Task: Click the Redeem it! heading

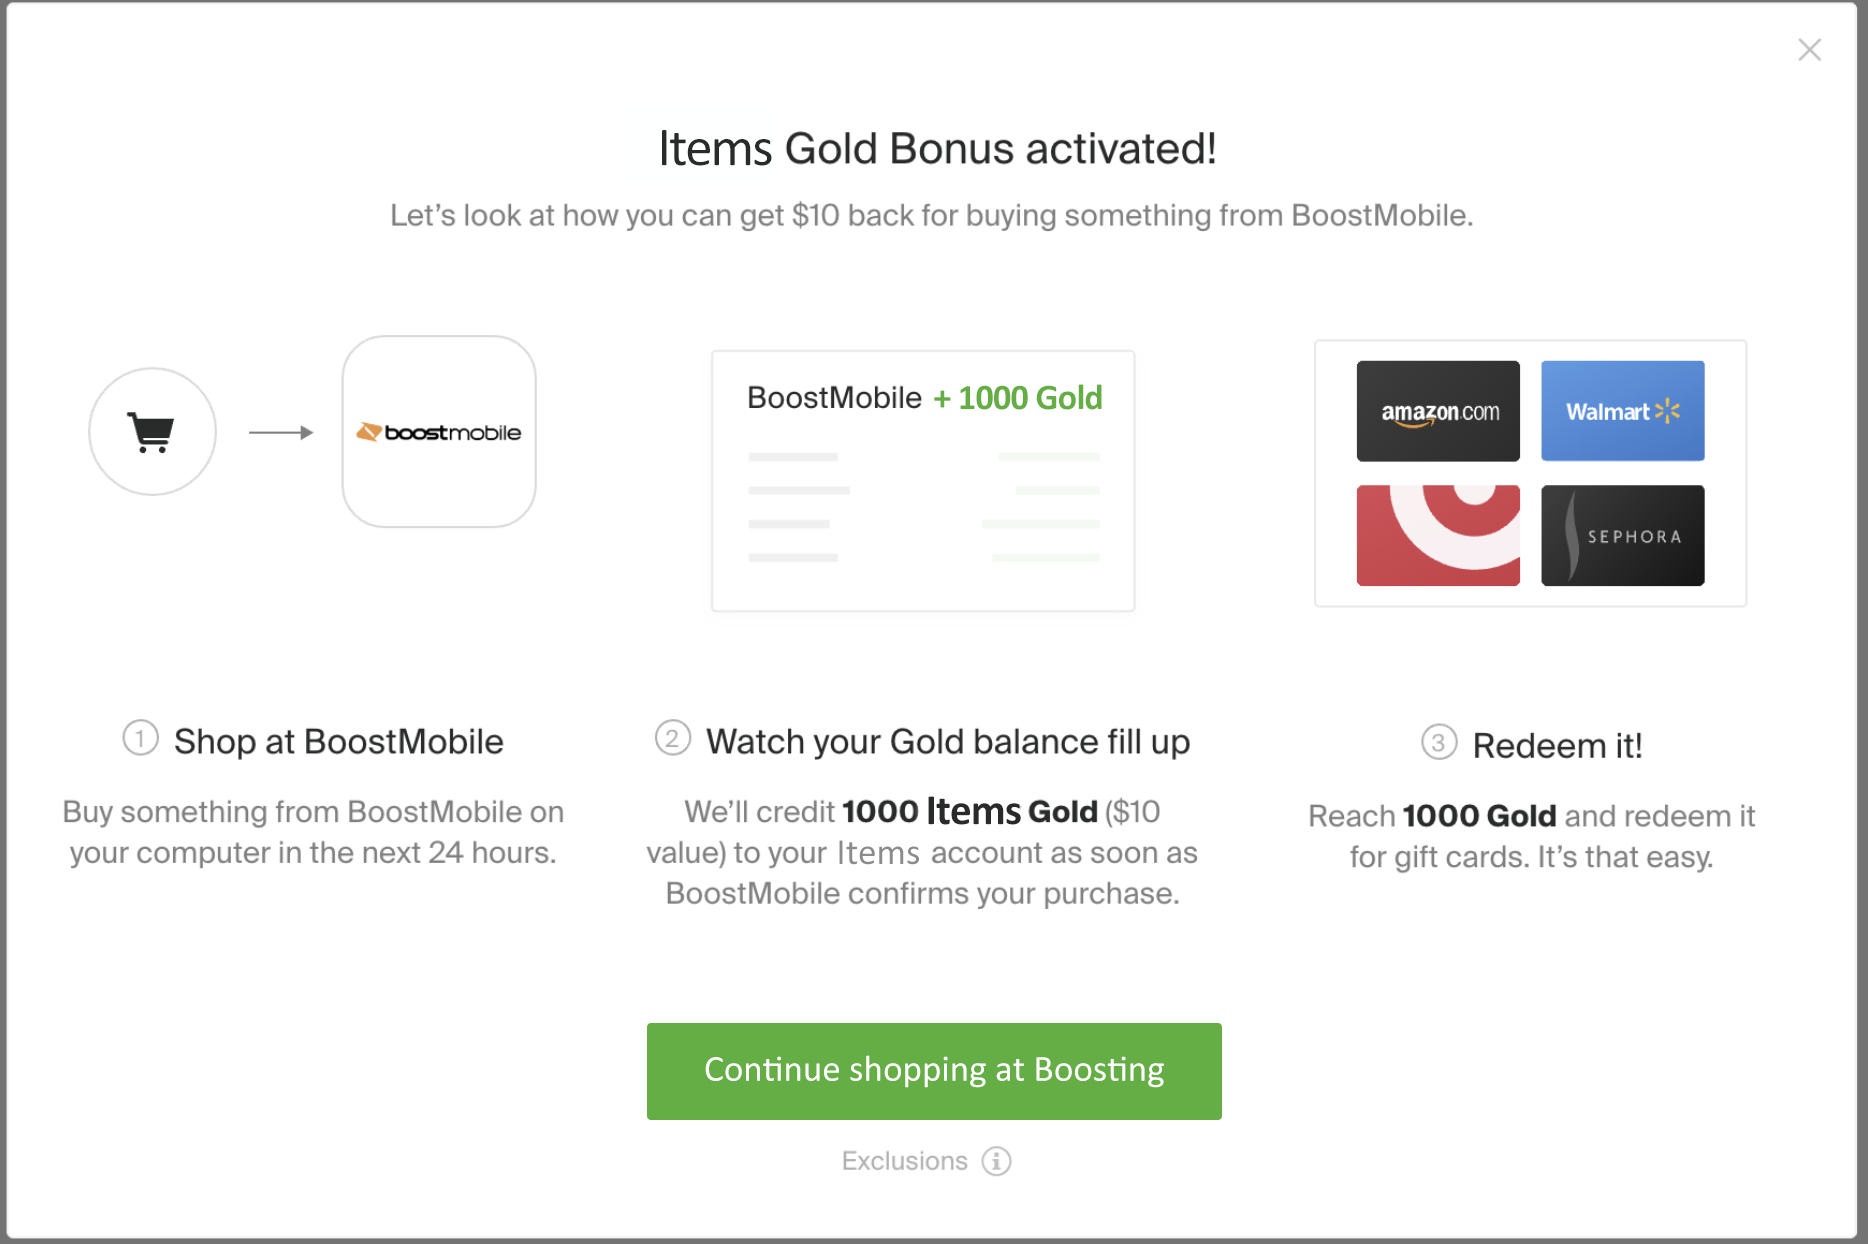Action: (1557, 746)
